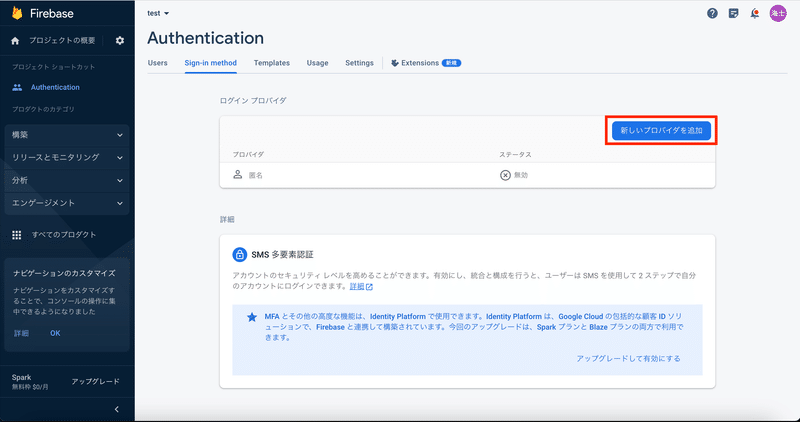Click 新しいプロバイダを追加 button

661,131
